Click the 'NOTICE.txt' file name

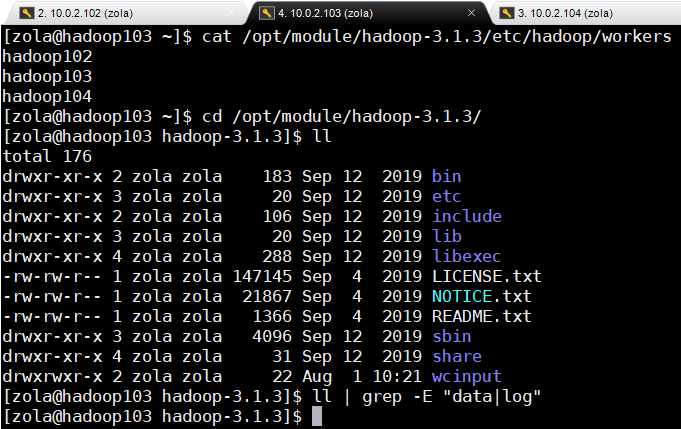click(482, 296)
